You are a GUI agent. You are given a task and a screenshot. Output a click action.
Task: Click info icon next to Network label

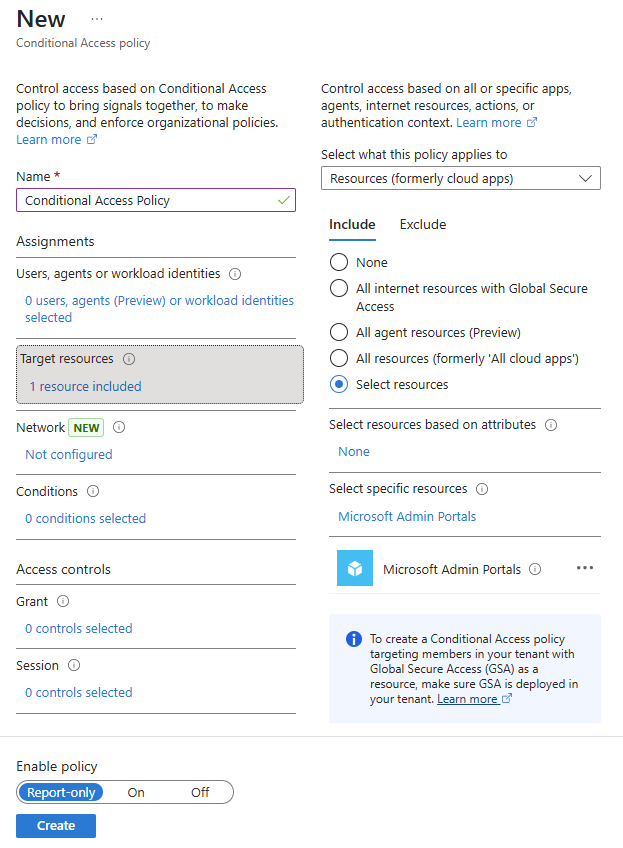pos(119,427)
